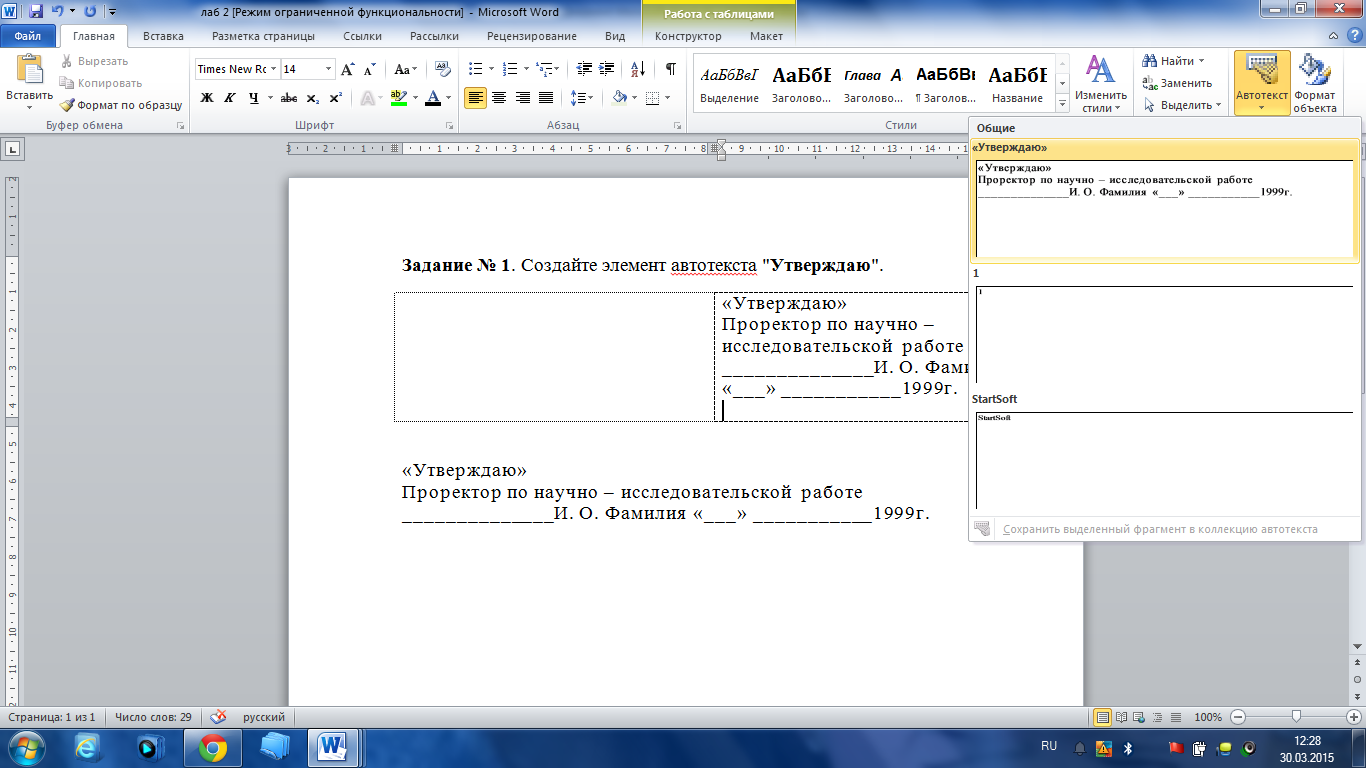Switch to the Ссылки tab
Viewport: 1366px width, 768px height.
[x=362, y=36]
